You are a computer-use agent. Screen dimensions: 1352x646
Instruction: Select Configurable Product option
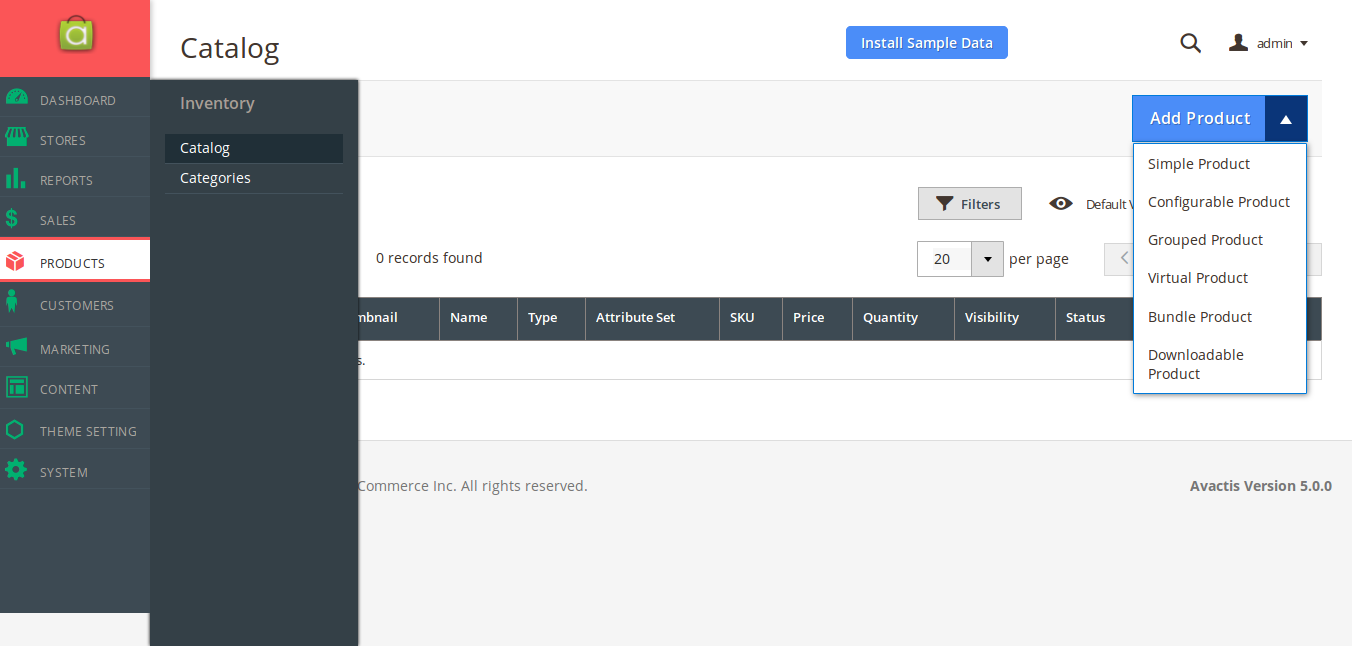(x=1220, y=202)
